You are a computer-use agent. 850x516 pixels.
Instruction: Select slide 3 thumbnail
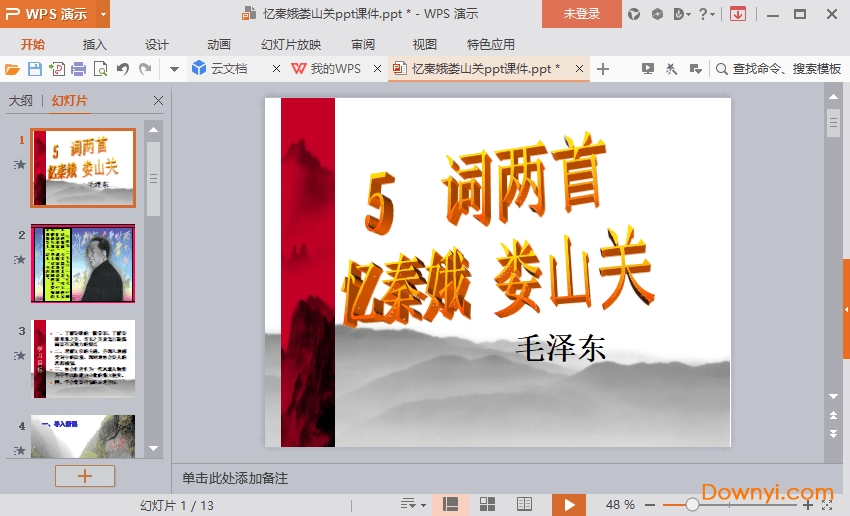pos(83,359)
